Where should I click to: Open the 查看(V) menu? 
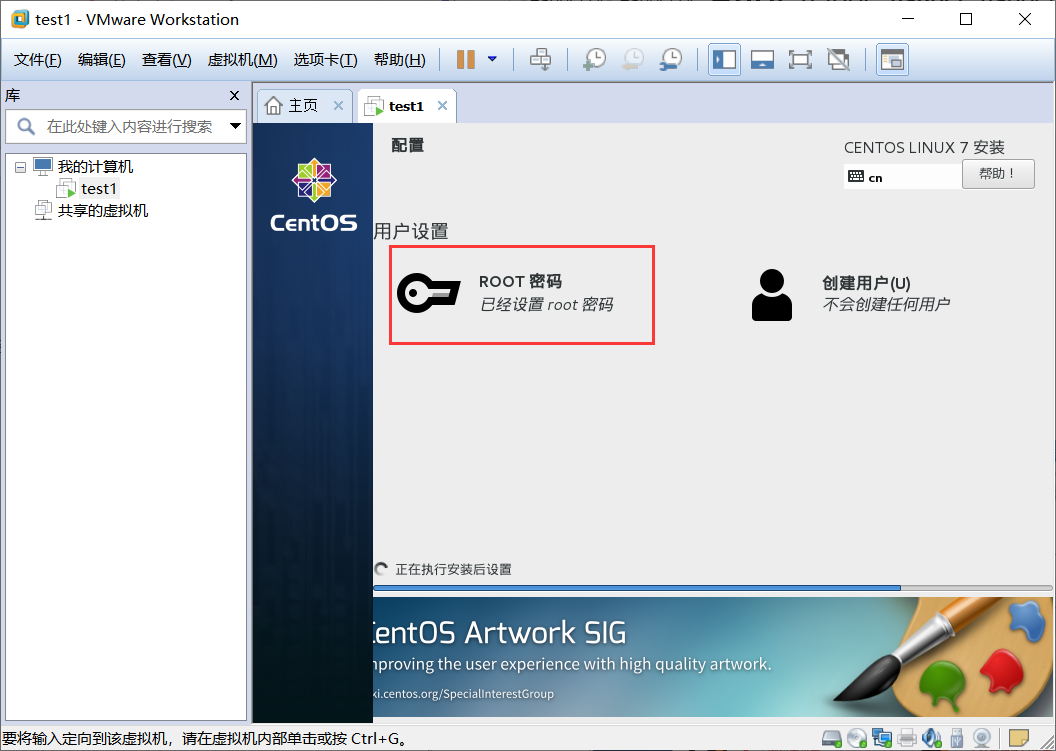(166, 60)
